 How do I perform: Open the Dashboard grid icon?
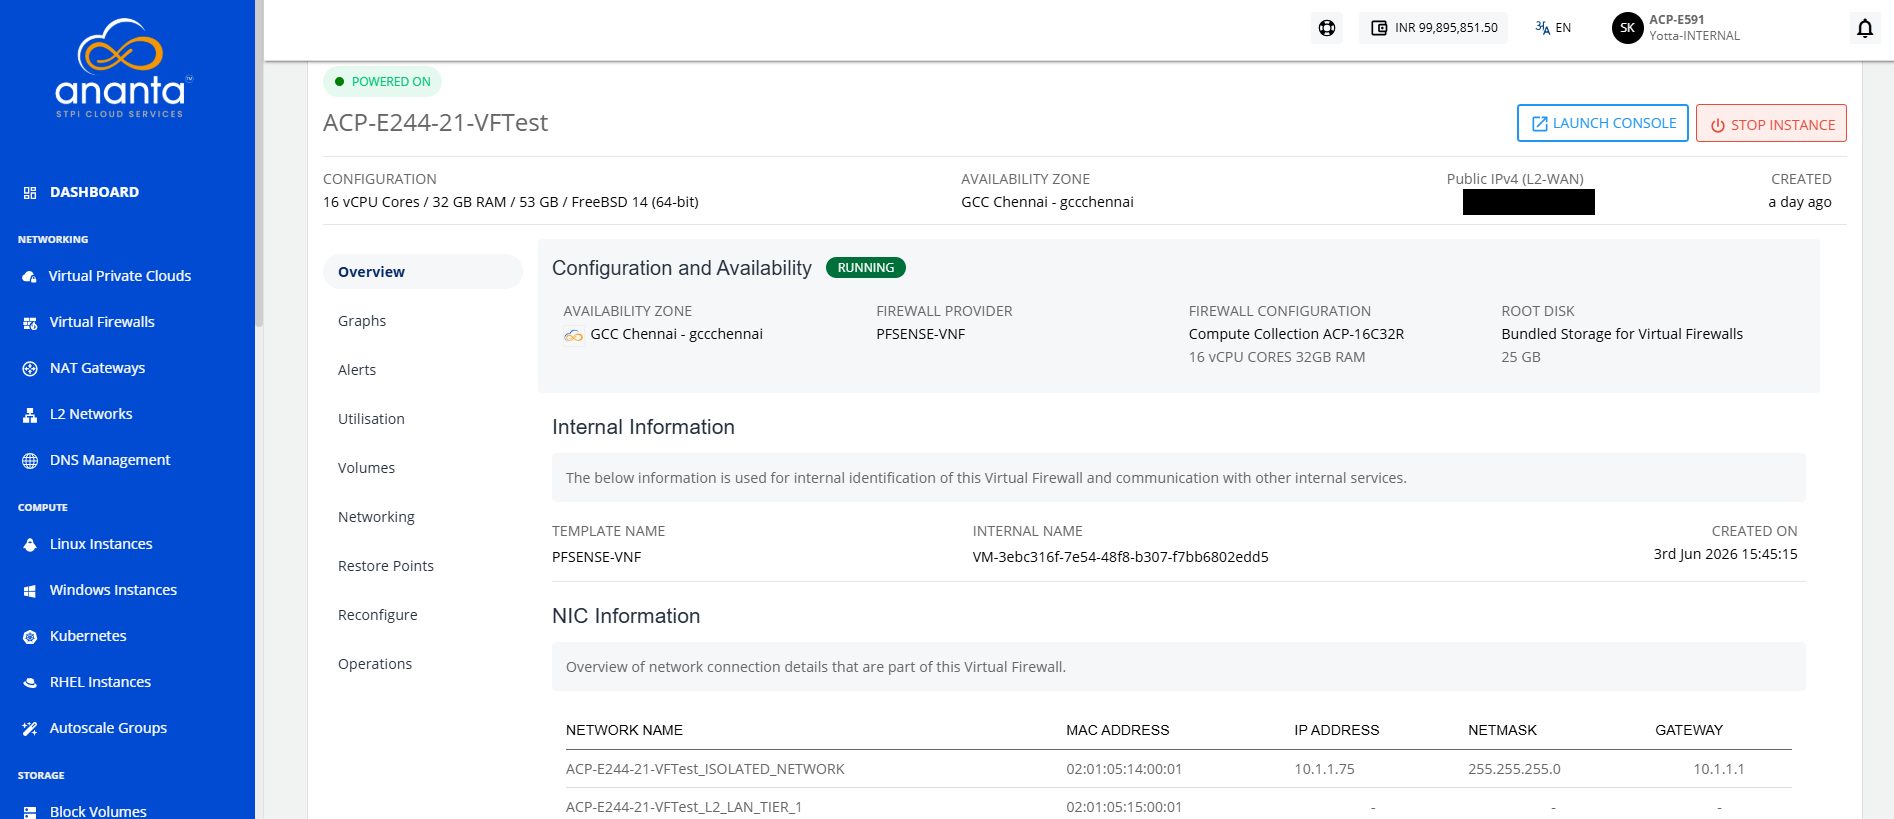[x=30, y=193]
